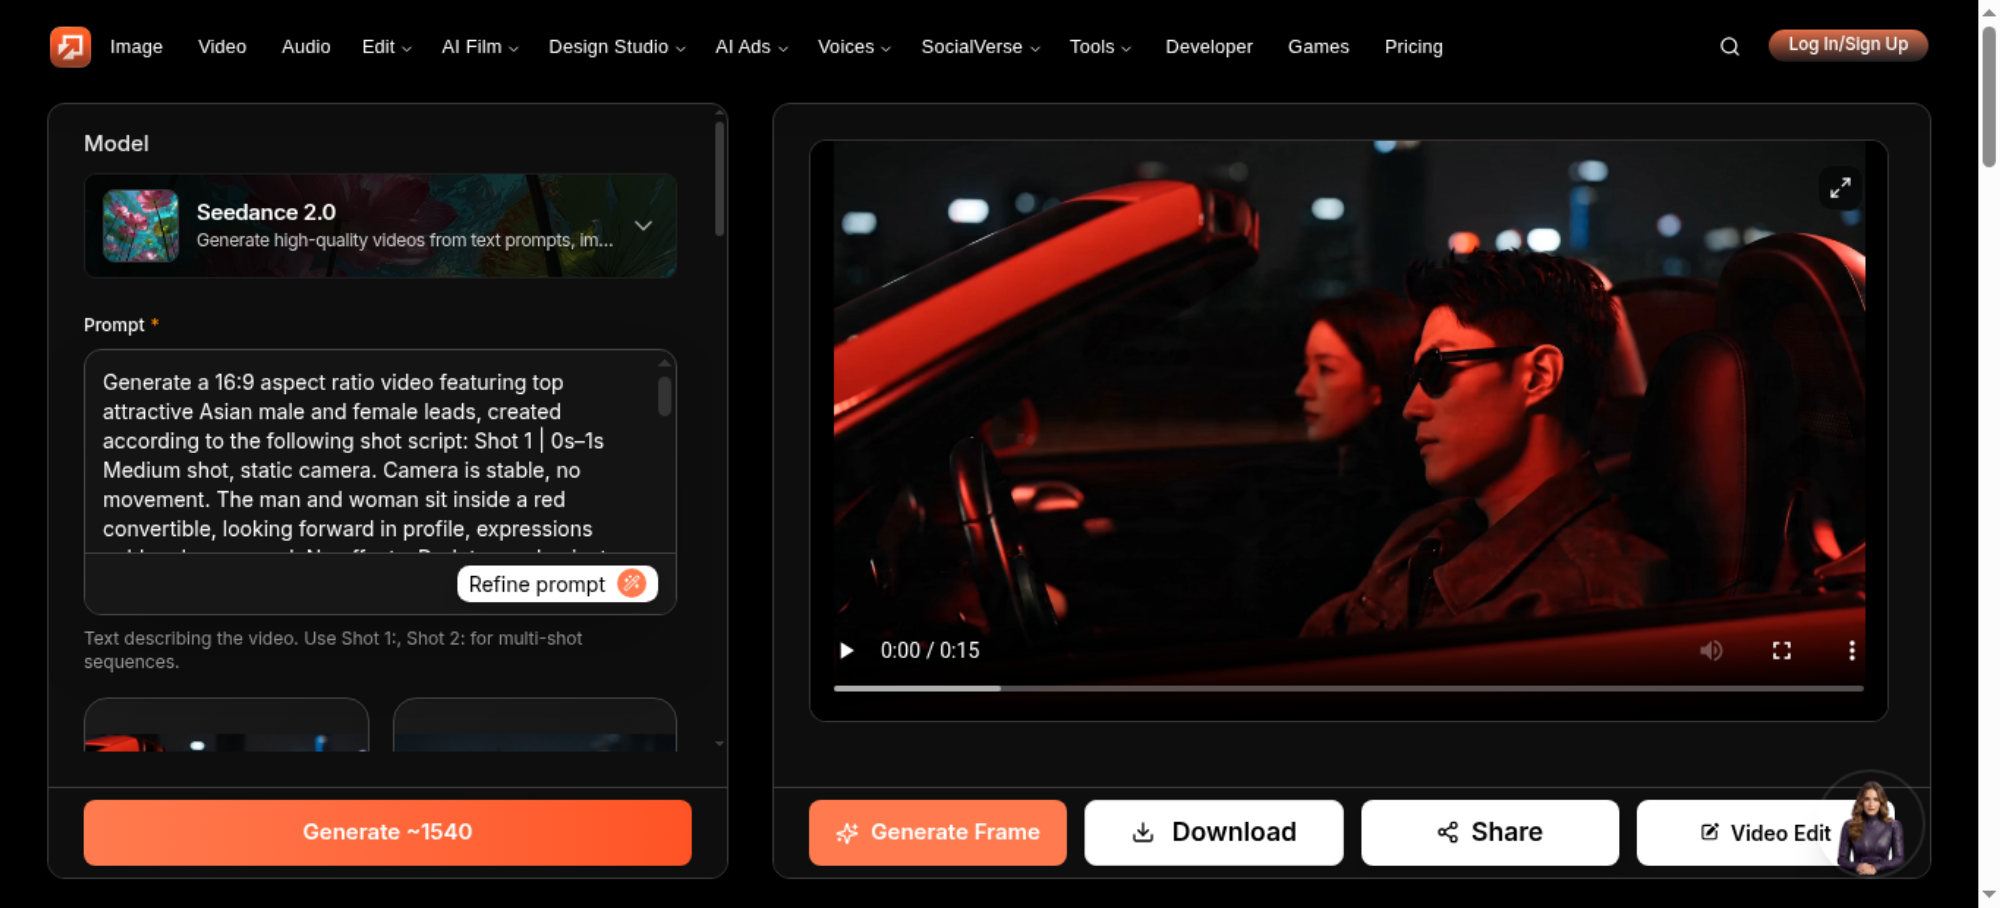The height and width of the screenshot is (908, 2000).
Task: Open the video's three-dot options menu
Action: coord(1852,651)
